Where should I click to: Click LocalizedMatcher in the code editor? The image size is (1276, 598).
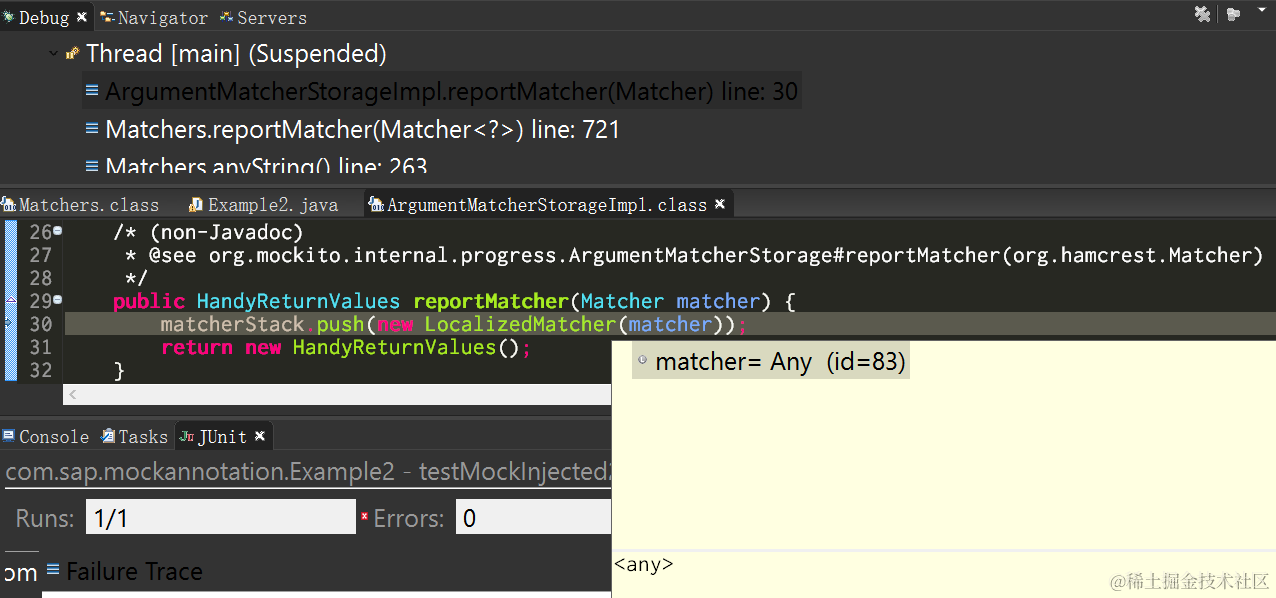point(518,324)
